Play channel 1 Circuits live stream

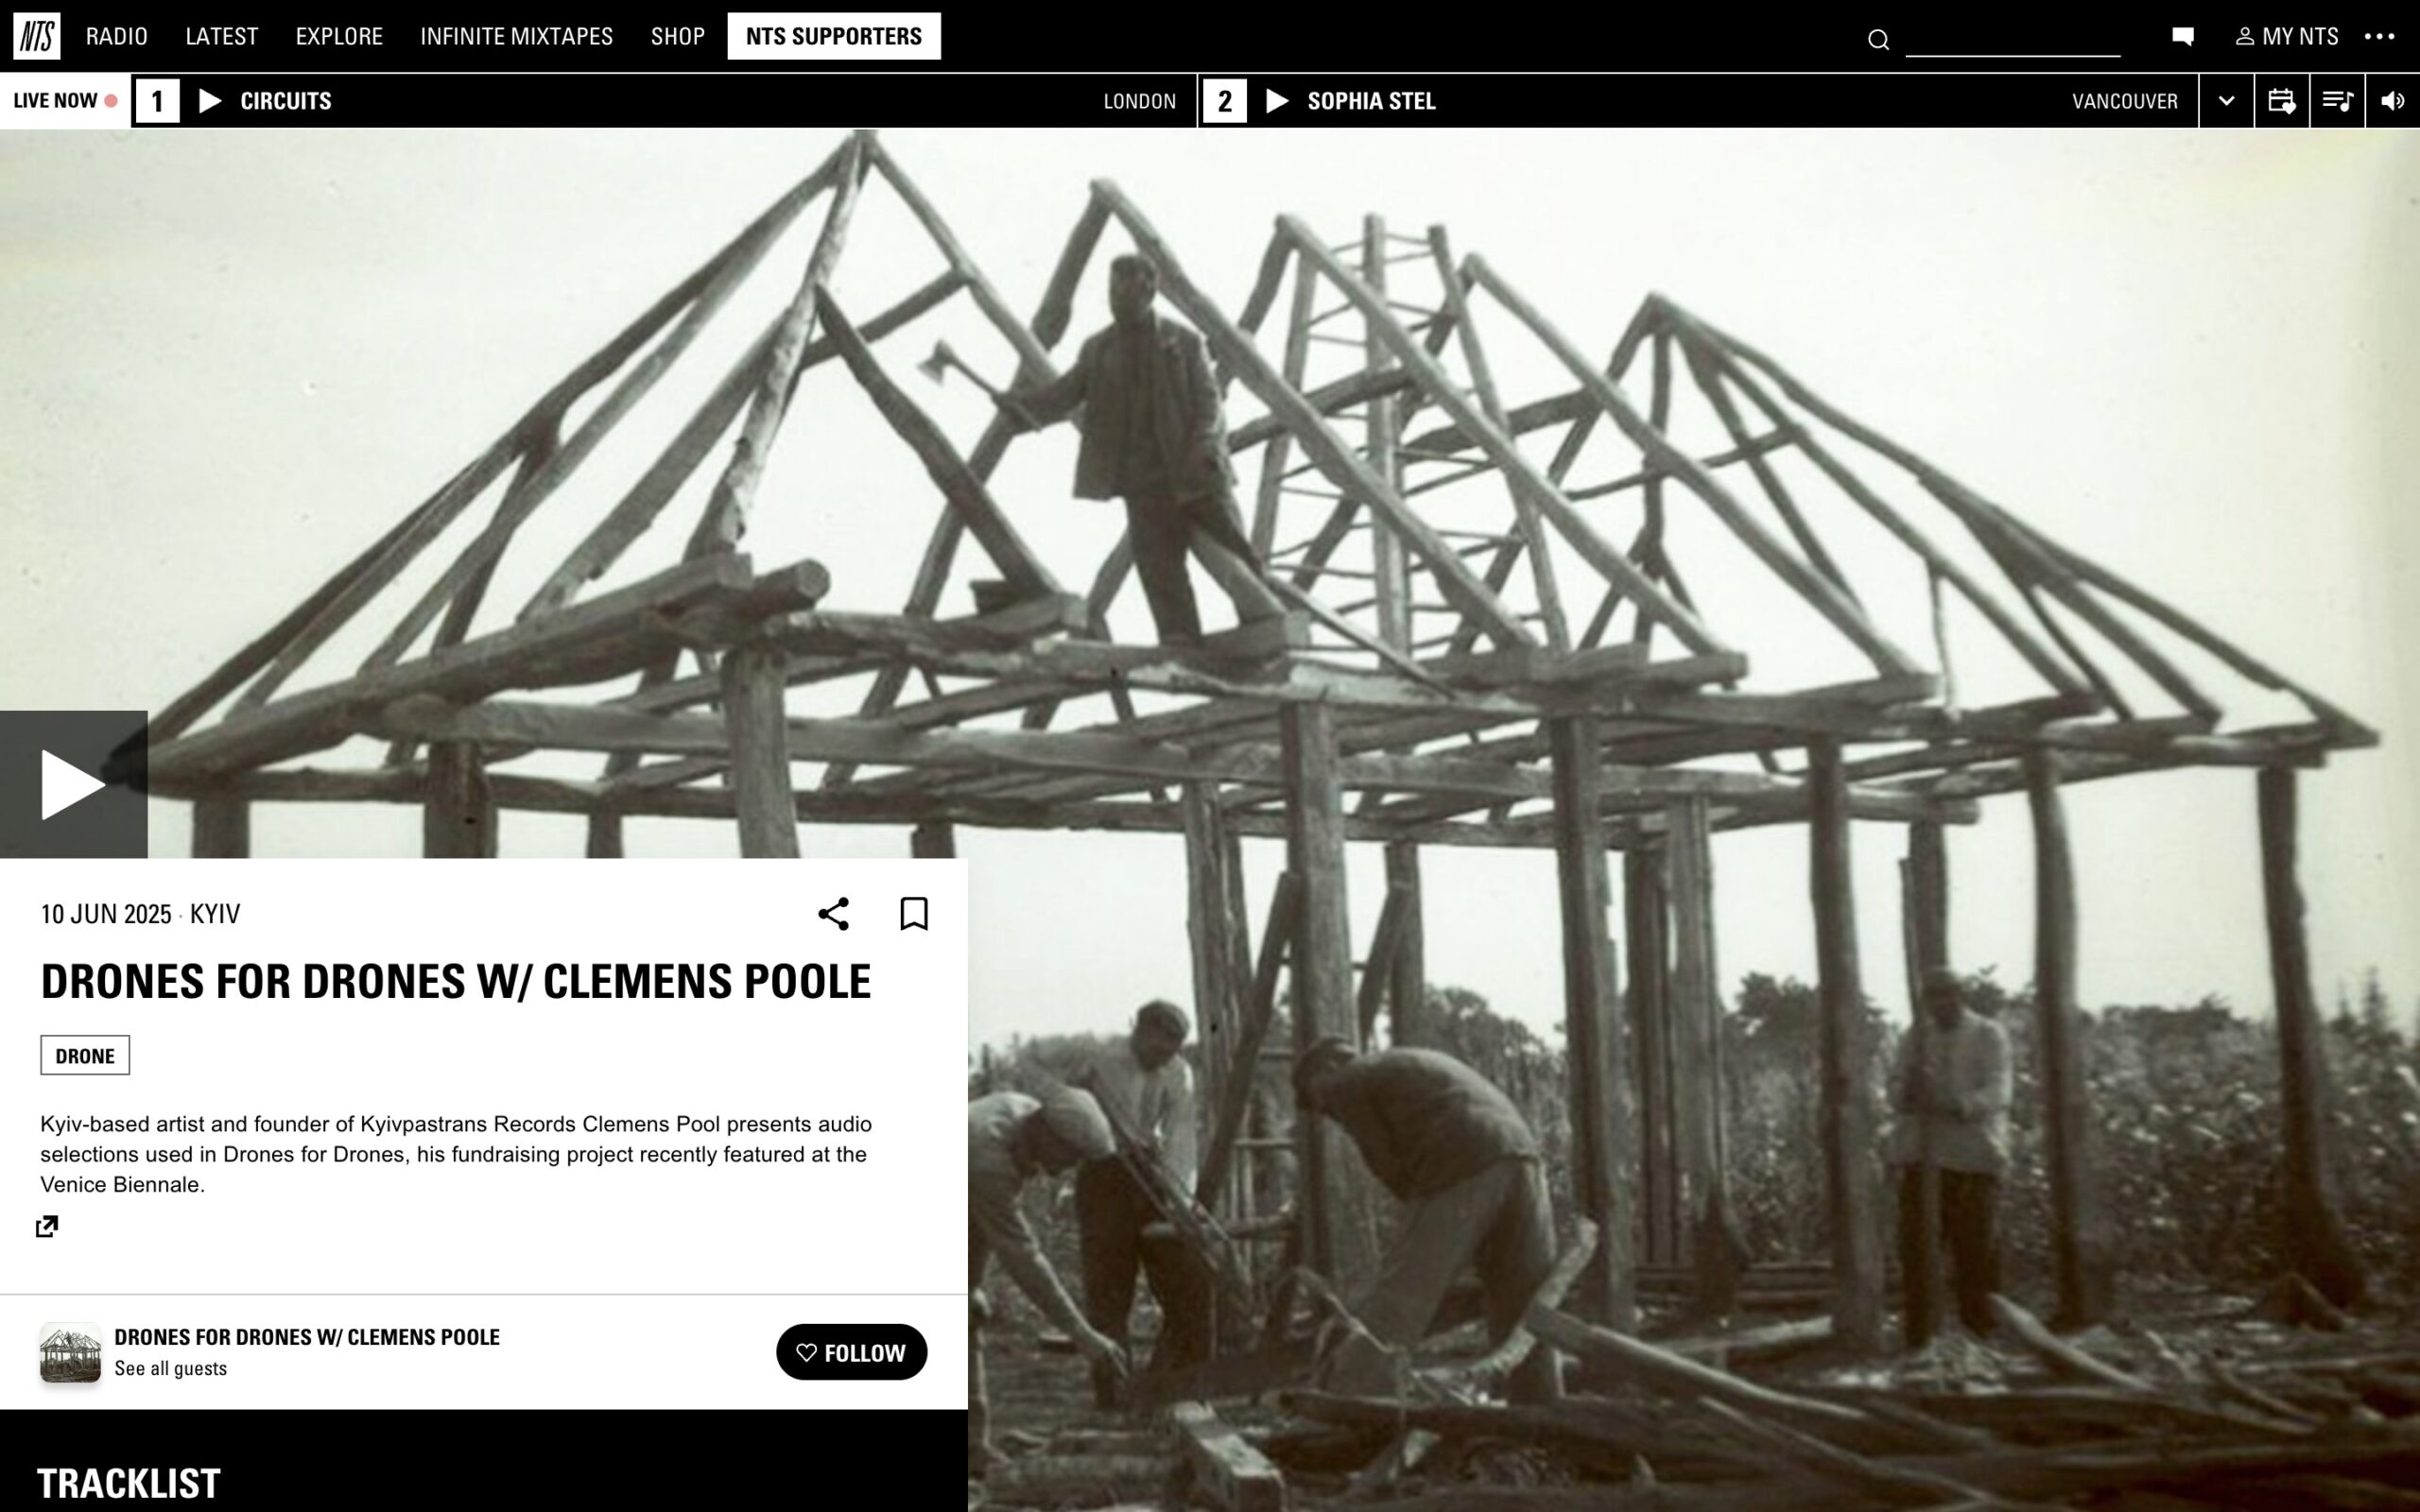210,101
